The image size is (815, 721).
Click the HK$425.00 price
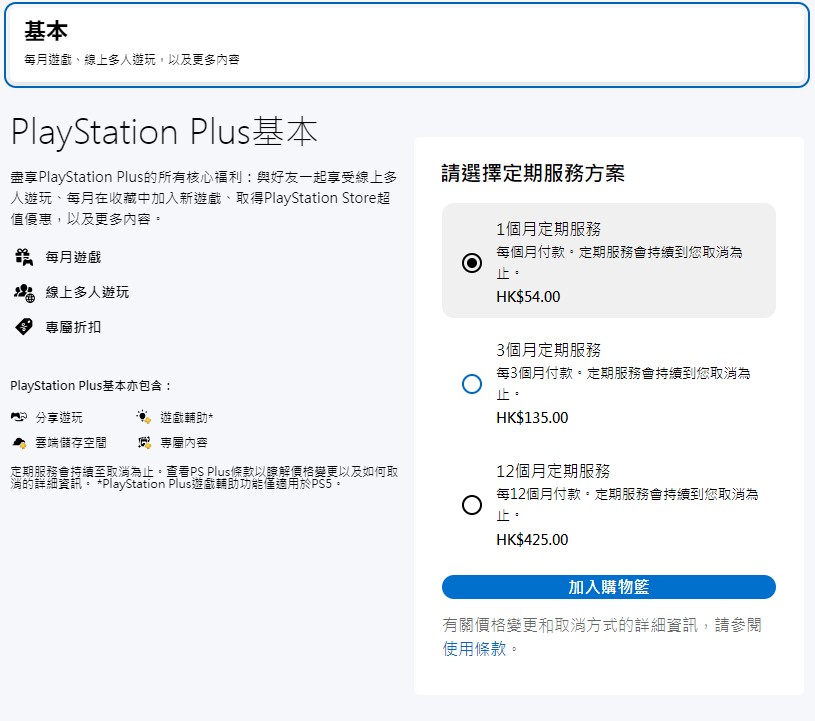pos(532,540)
